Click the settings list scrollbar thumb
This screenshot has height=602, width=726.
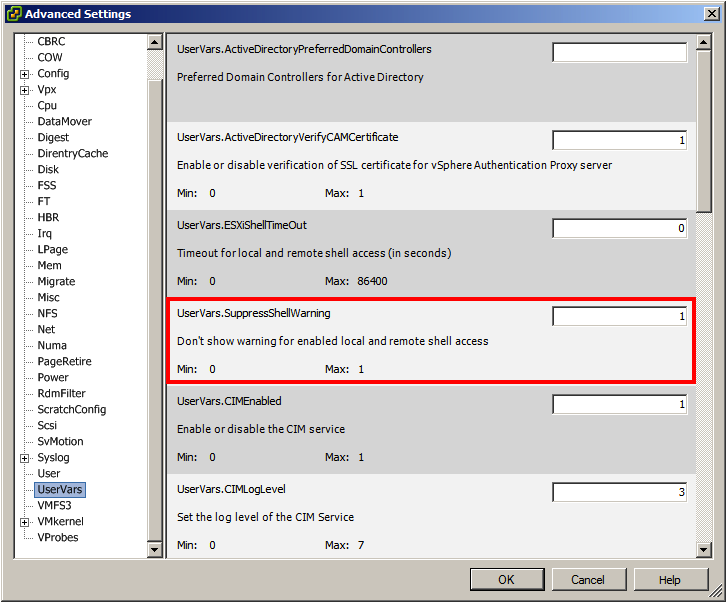(704, 131)
